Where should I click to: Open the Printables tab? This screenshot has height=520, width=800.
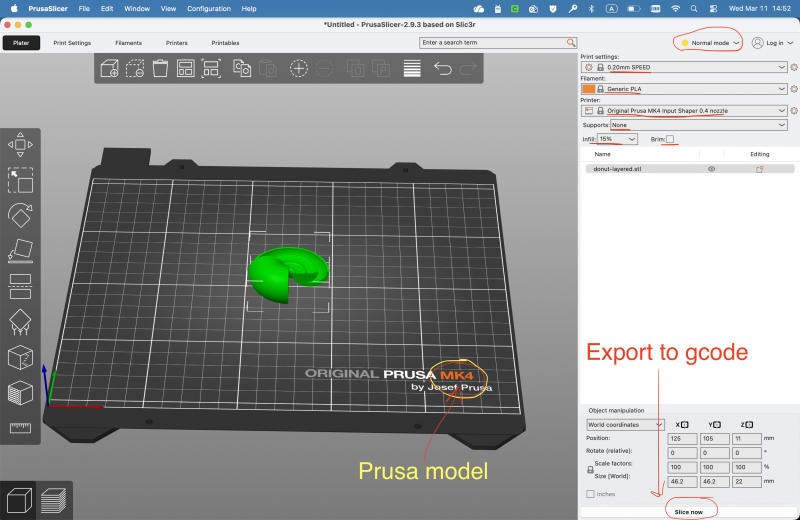(x=226, y=43)
